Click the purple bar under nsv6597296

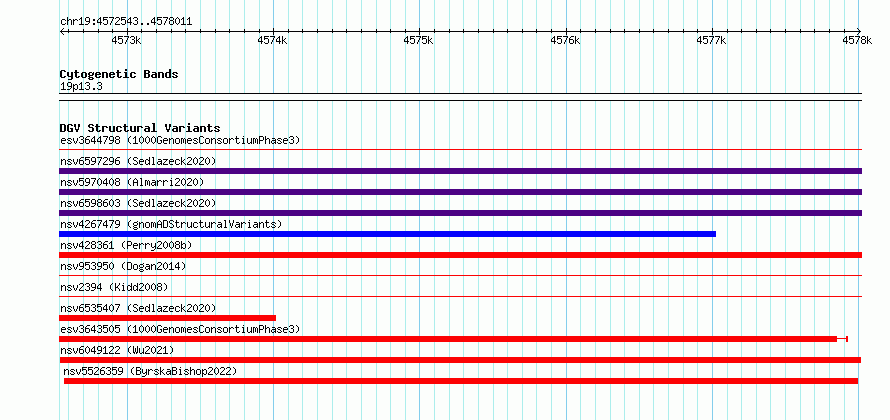pyautogui.click(x=460, y=171)
